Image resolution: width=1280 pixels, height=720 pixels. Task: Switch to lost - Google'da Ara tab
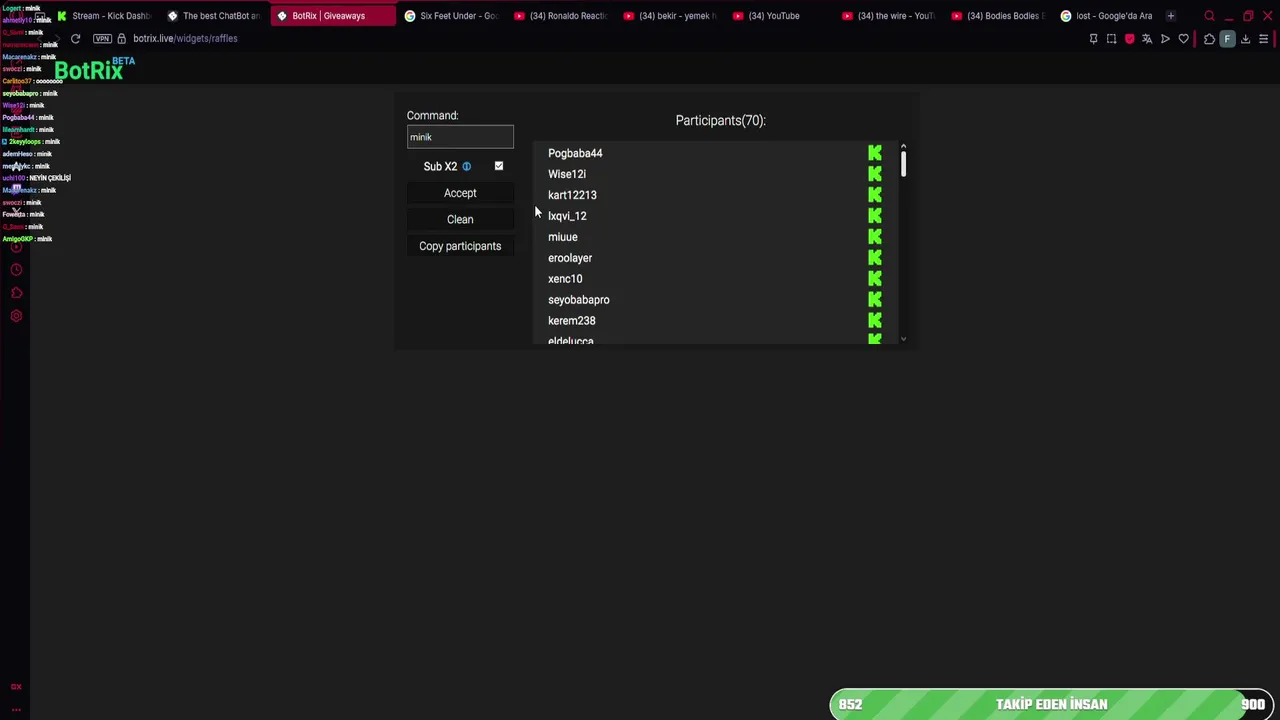[x=1107, y=16]
